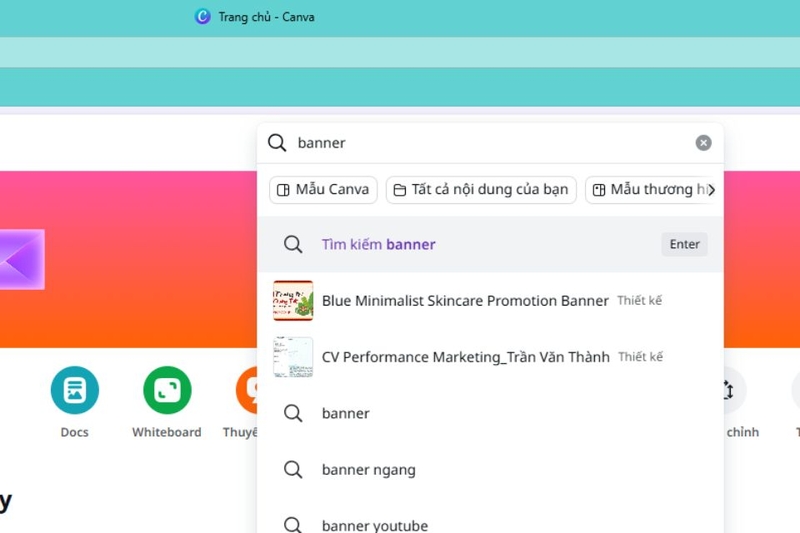Viewport: 800px width, 533px height.
Task: Click the Whiteboard label text
Action: [x=167, y=432]
